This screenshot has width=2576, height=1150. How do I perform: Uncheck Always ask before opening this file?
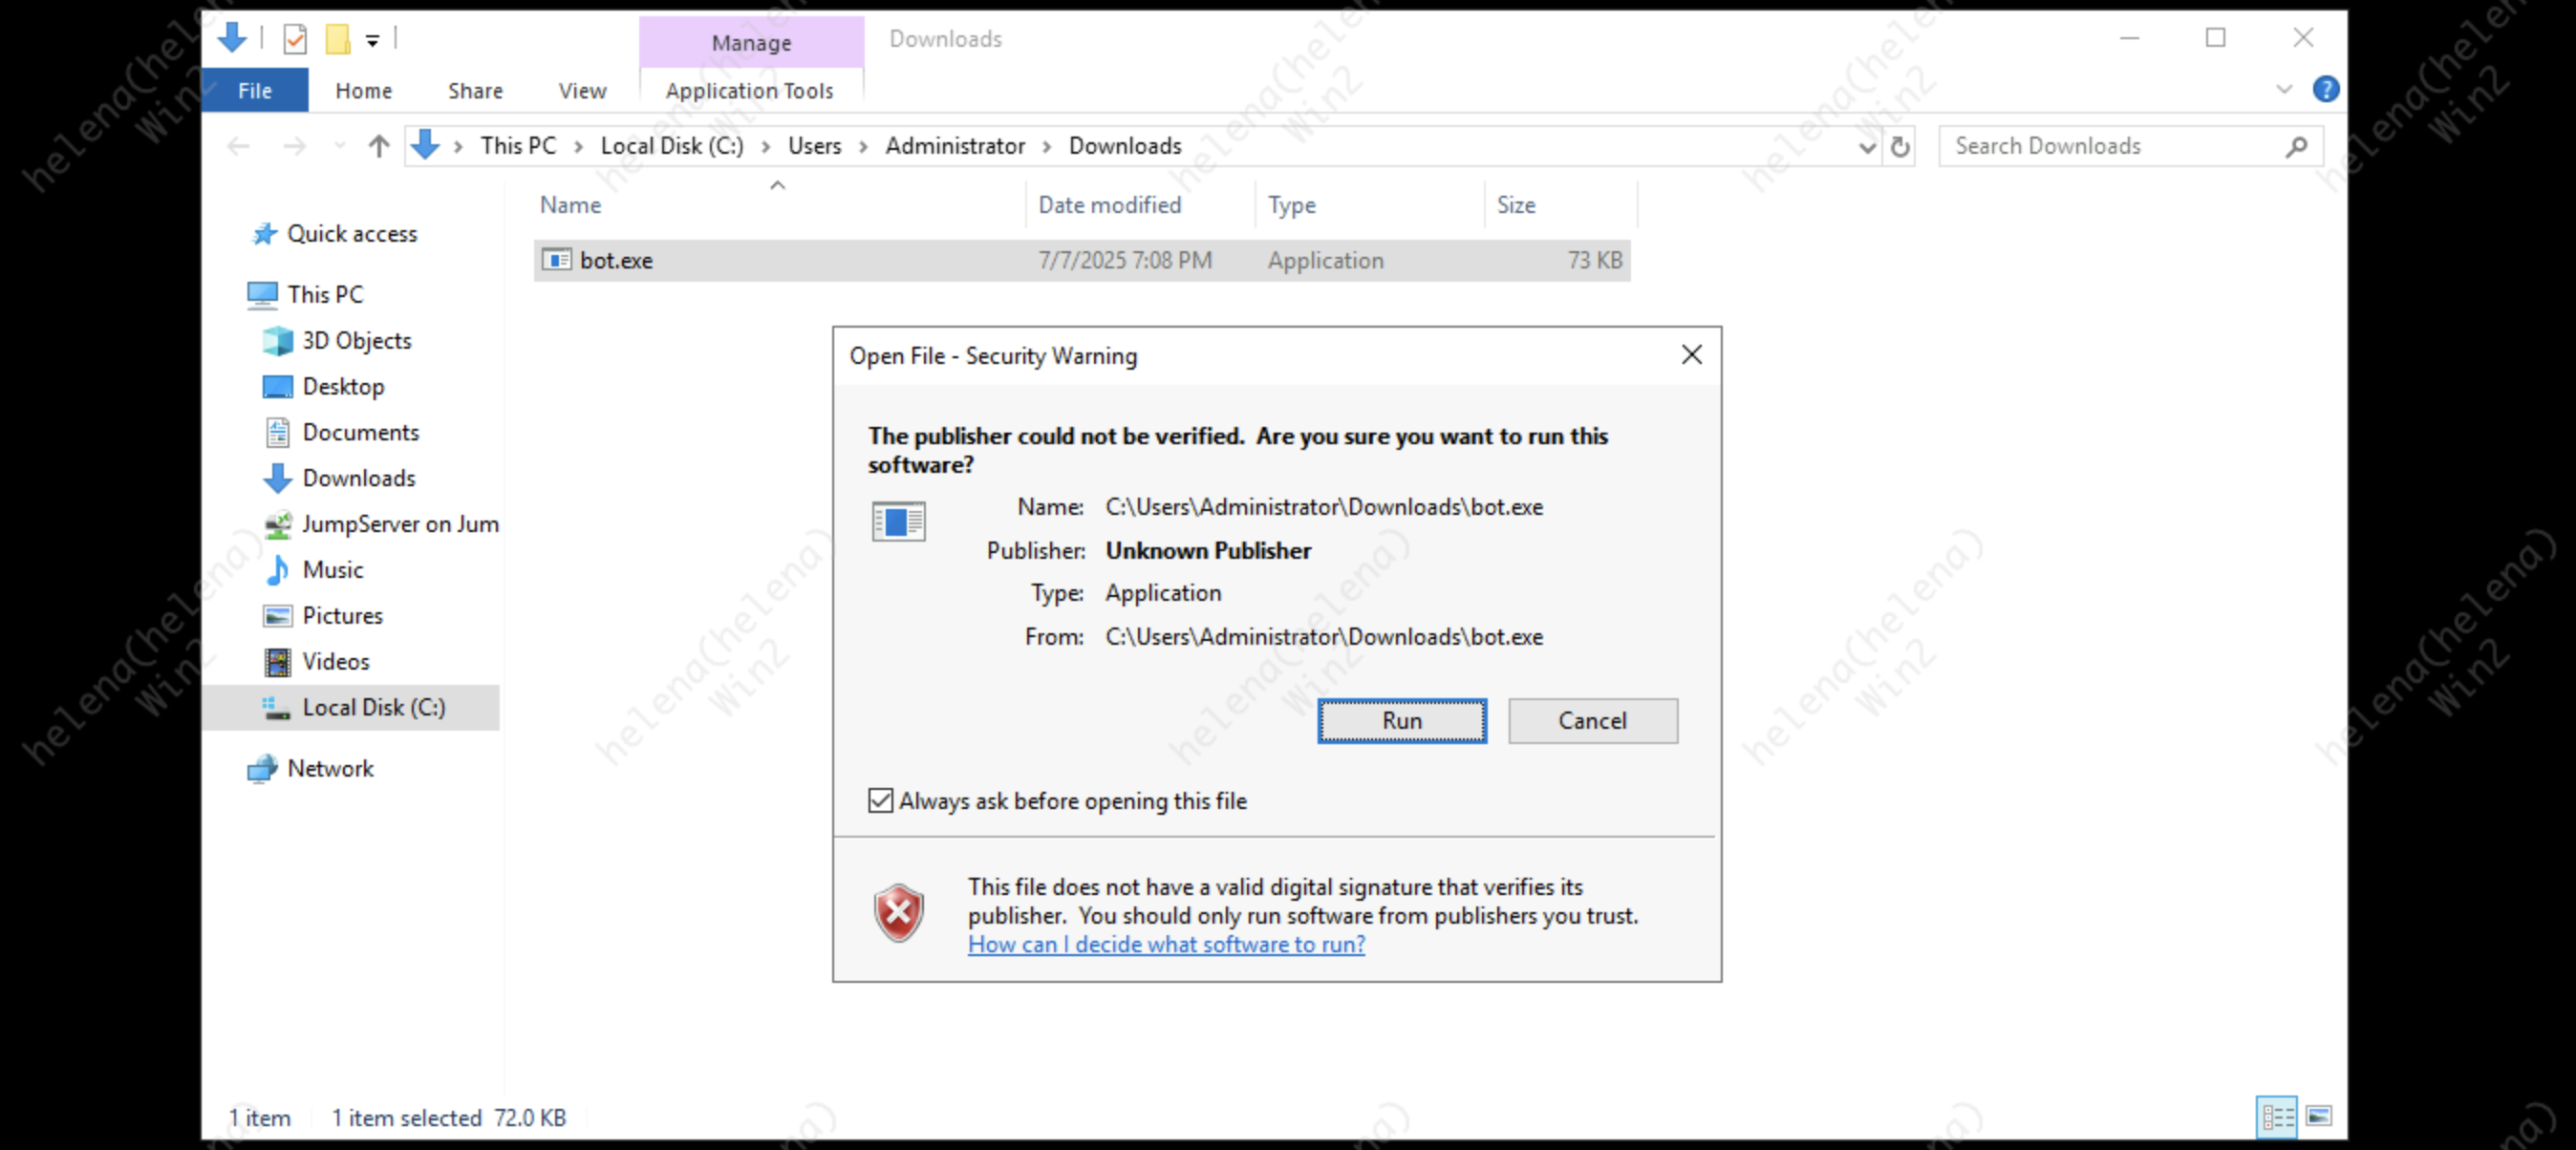tap(880, 801)
